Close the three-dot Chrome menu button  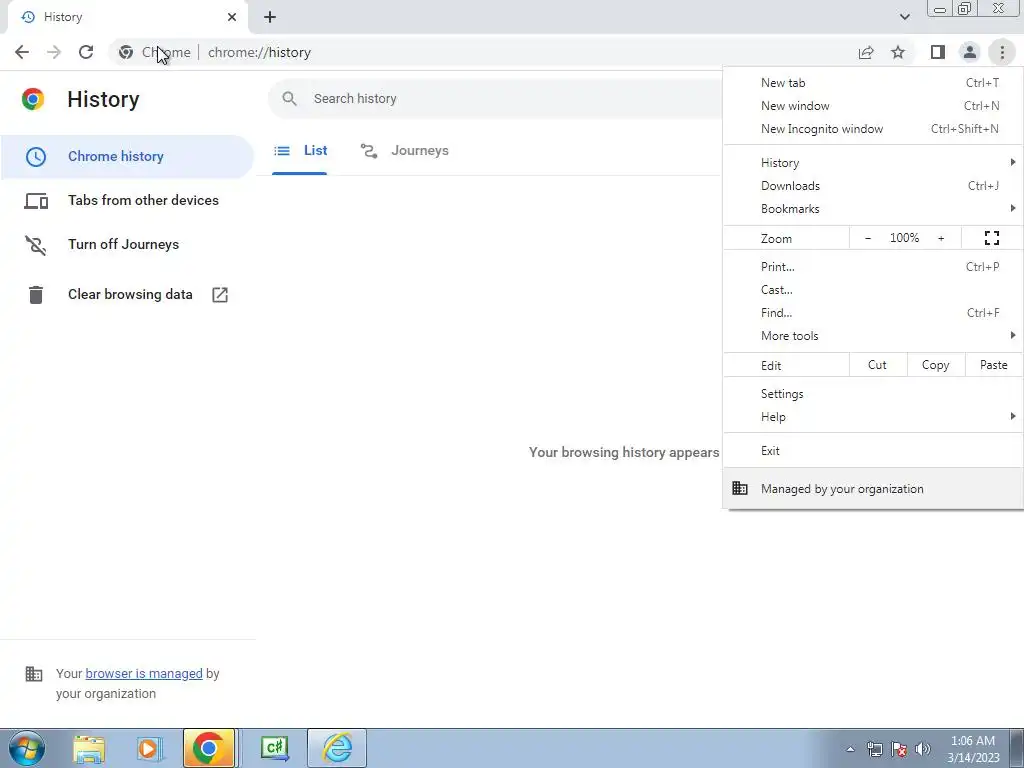click(1002, 52)
